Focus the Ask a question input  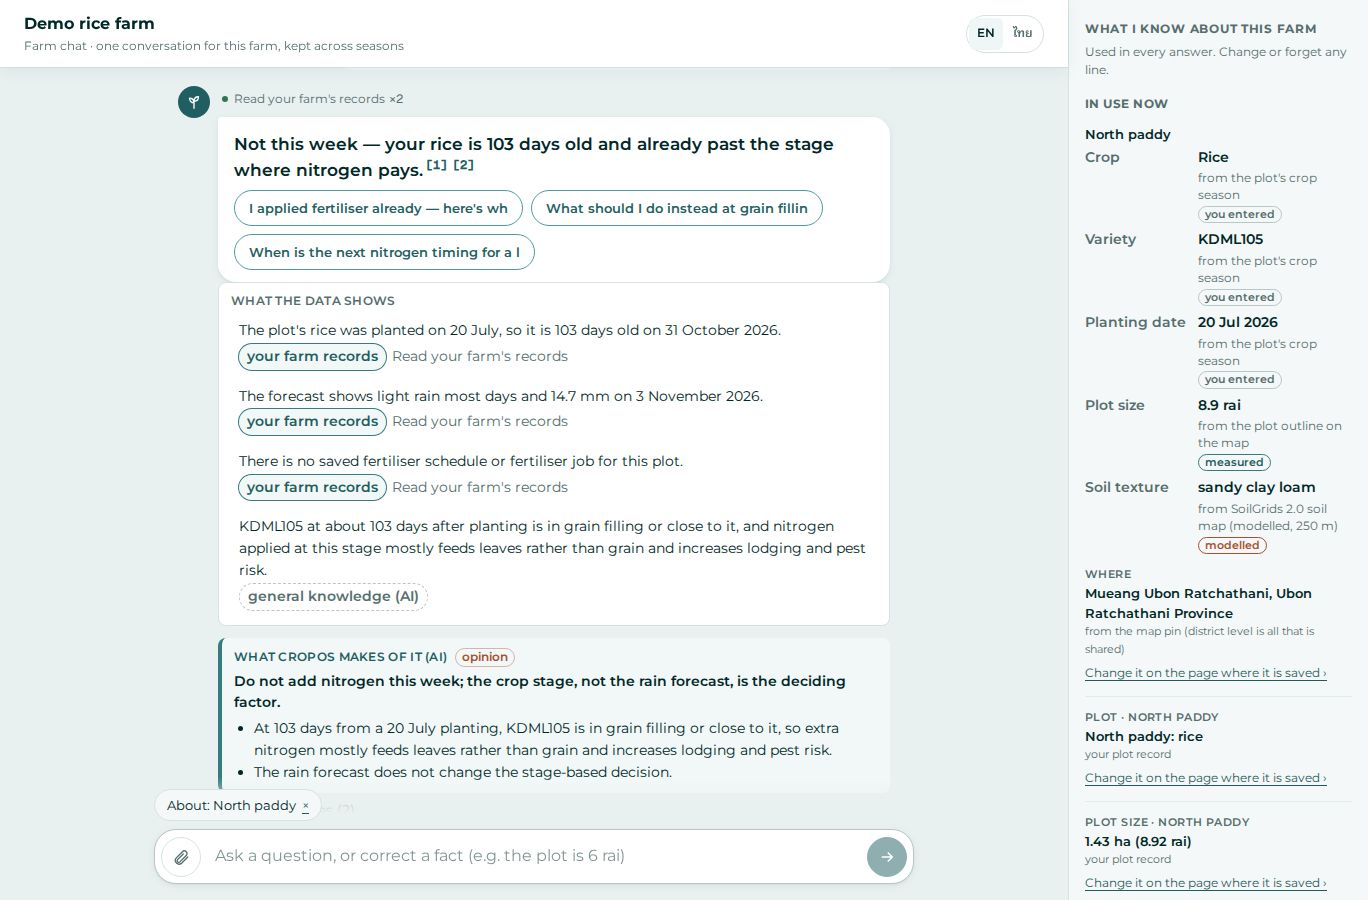coord(534,856)
